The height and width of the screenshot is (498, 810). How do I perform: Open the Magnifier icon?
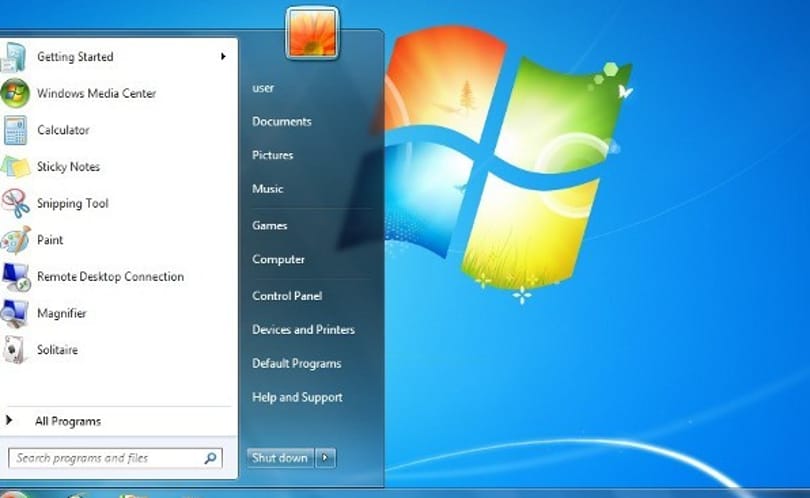point(14,314)
